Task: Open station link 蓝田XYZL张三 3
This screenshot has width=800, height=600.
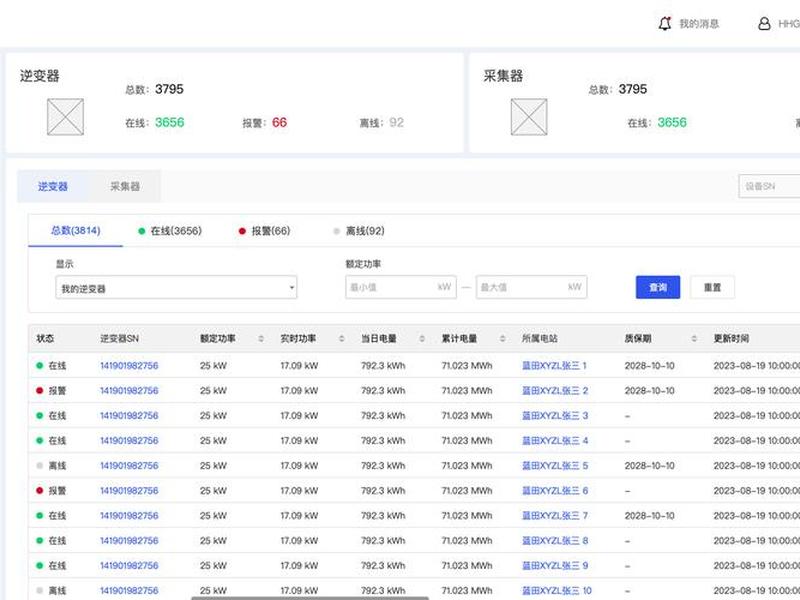Action: (x=555, y=416)
